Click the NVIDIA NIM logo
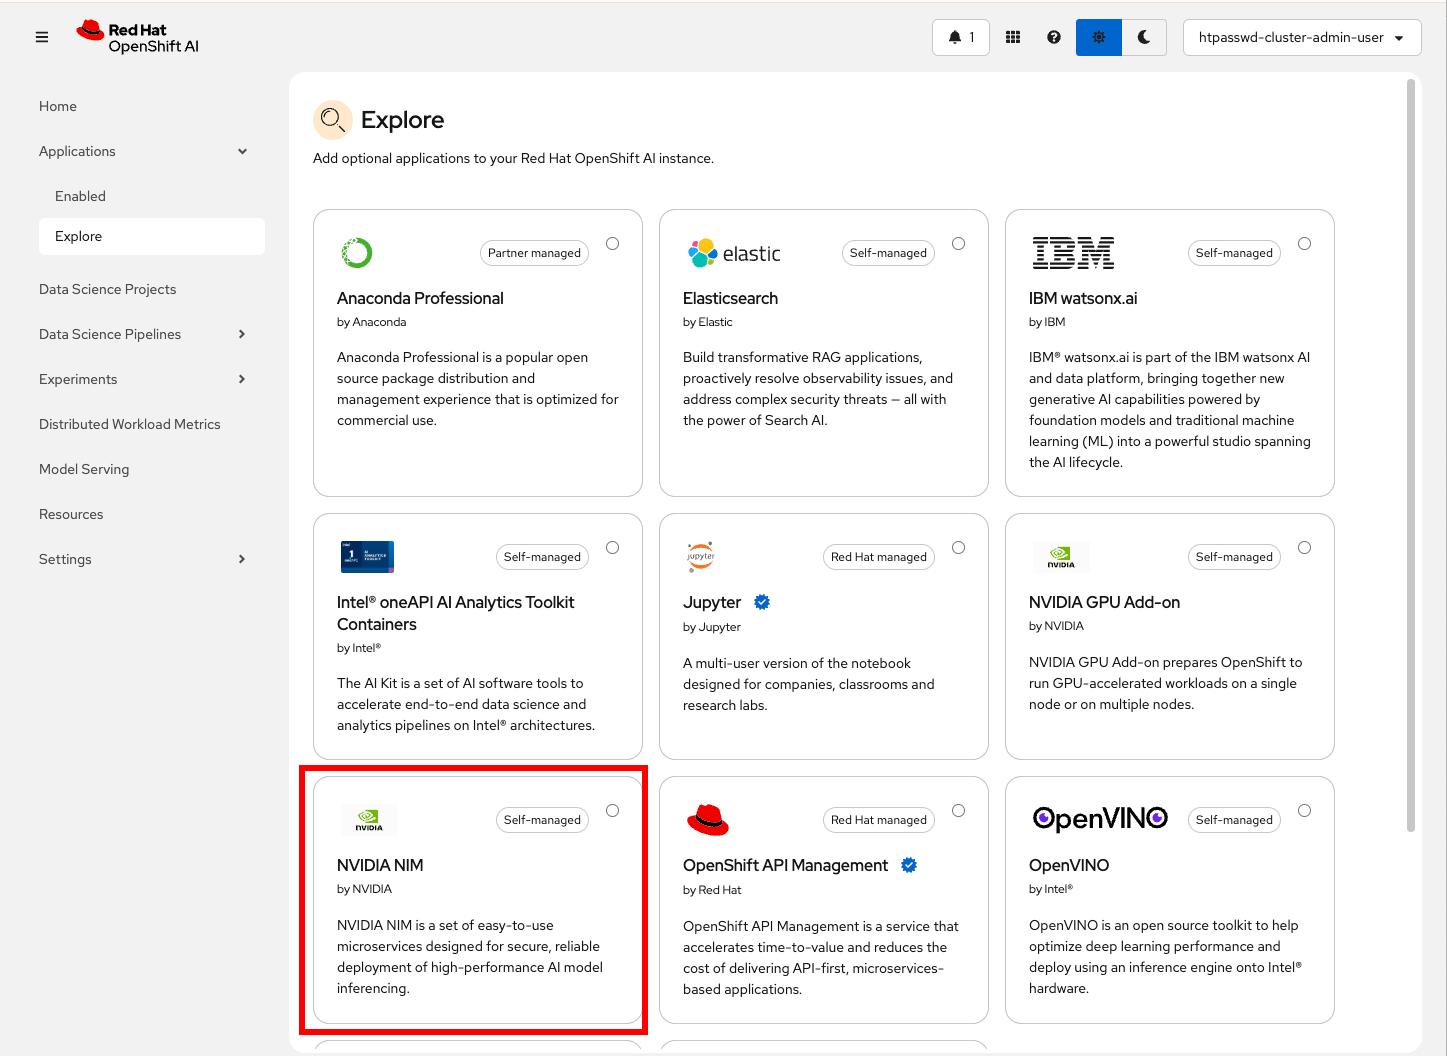This screenshot has height=1056, width=1447. coord(369,820)
